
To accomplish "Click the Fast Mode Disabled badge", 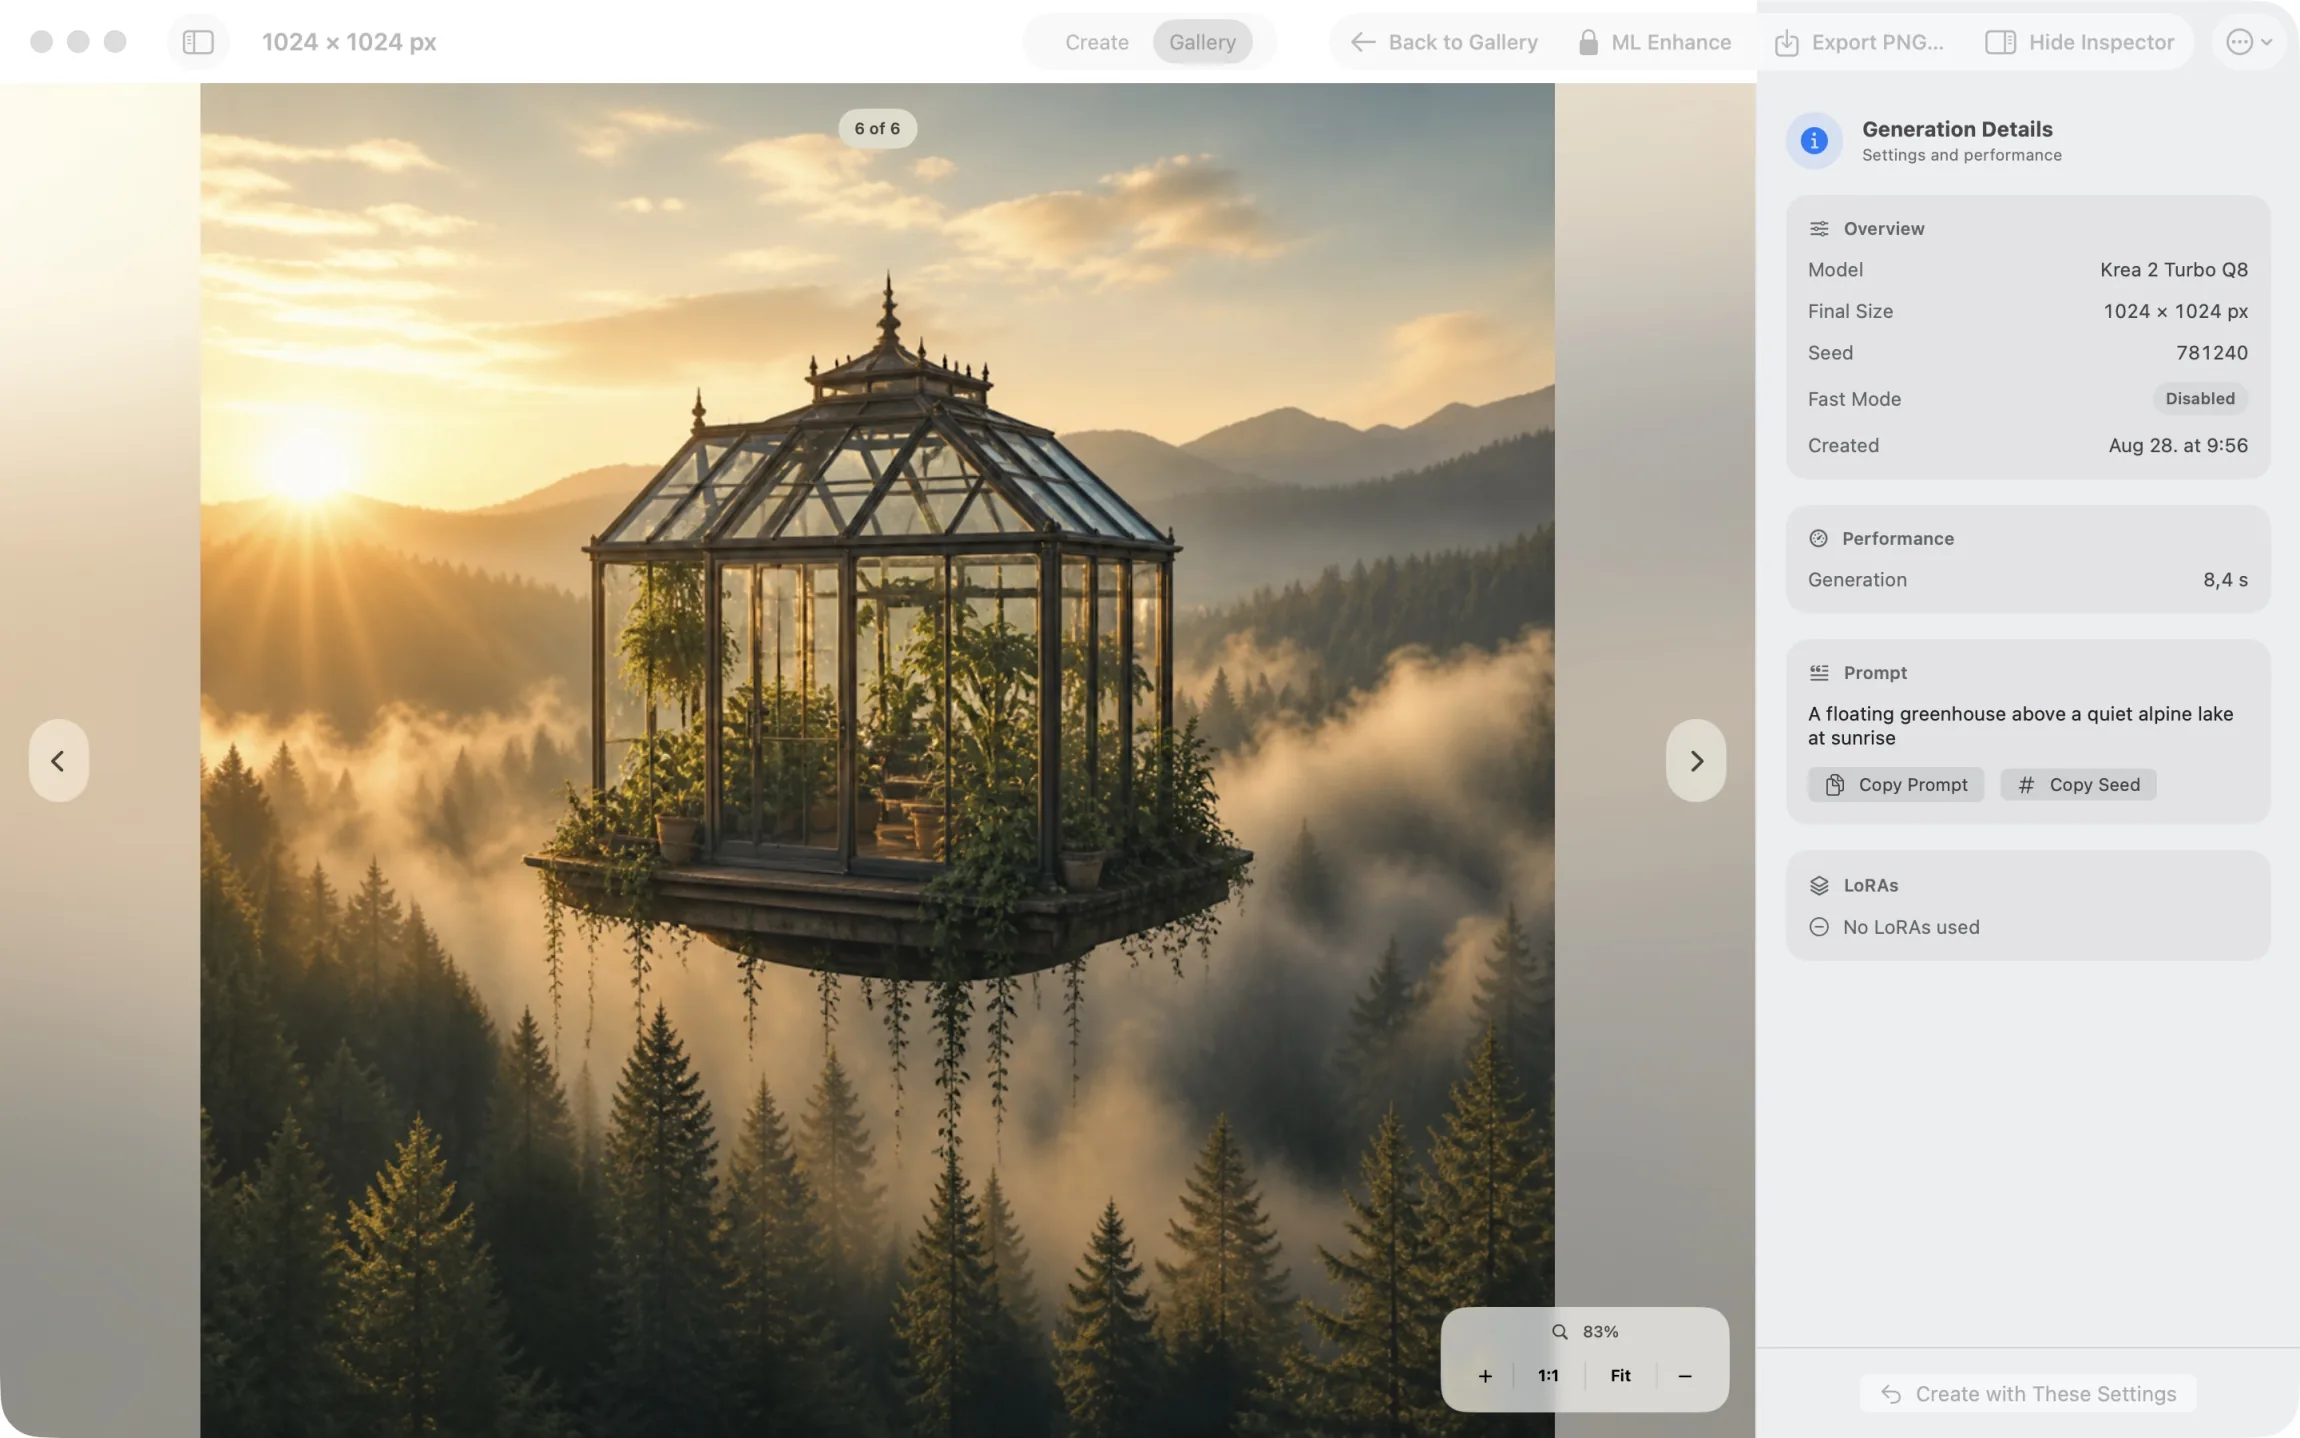I will pyautogui.click(x=2200, y=399).
